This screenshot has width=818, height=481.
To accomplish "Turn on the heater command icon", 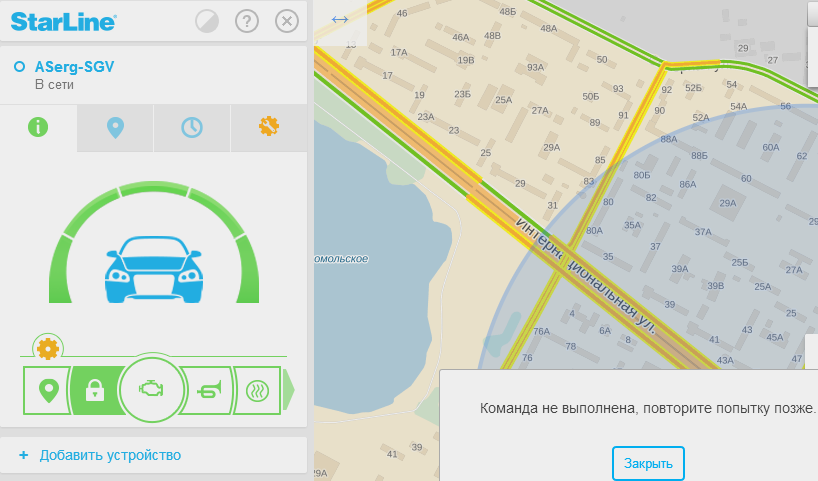I will click(257, 390).
